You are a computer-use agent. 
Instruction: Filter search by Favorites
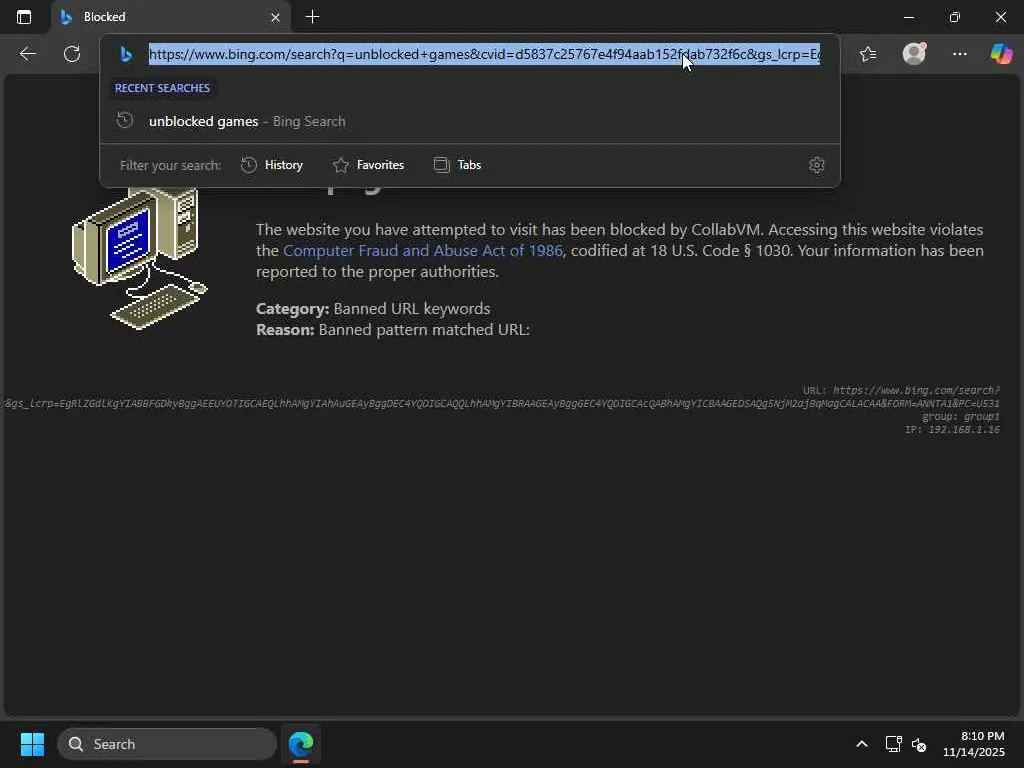[368, 165]
